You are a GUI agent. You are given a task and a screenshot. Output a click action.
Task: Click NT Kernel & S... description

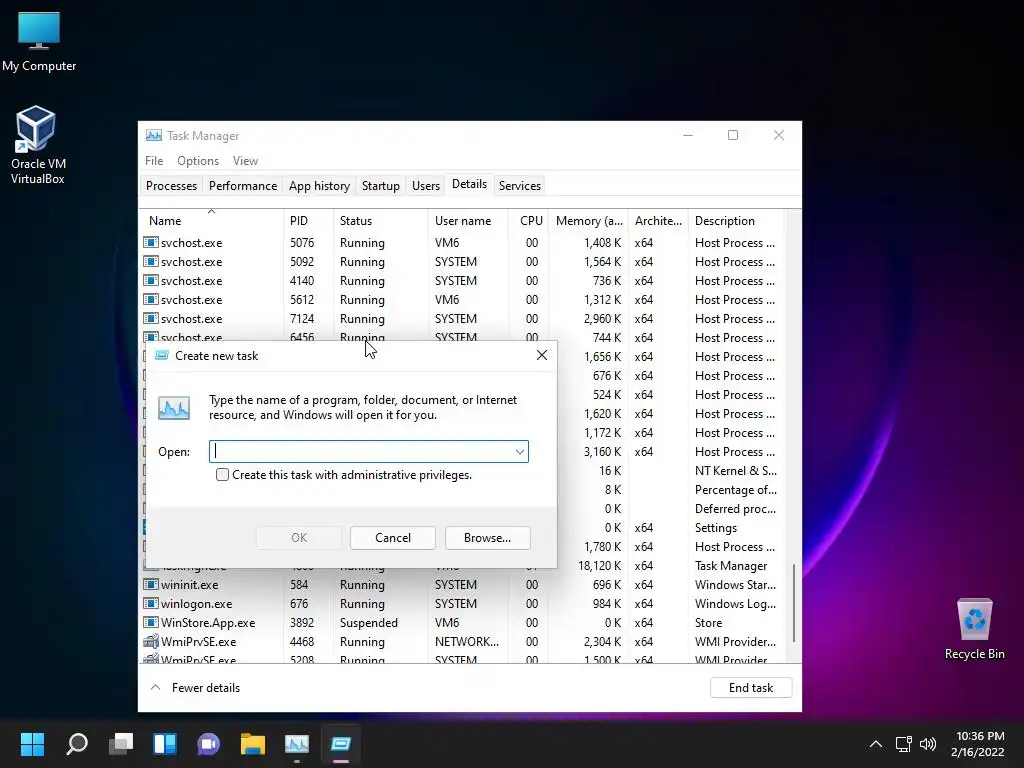tap(735, 470)
